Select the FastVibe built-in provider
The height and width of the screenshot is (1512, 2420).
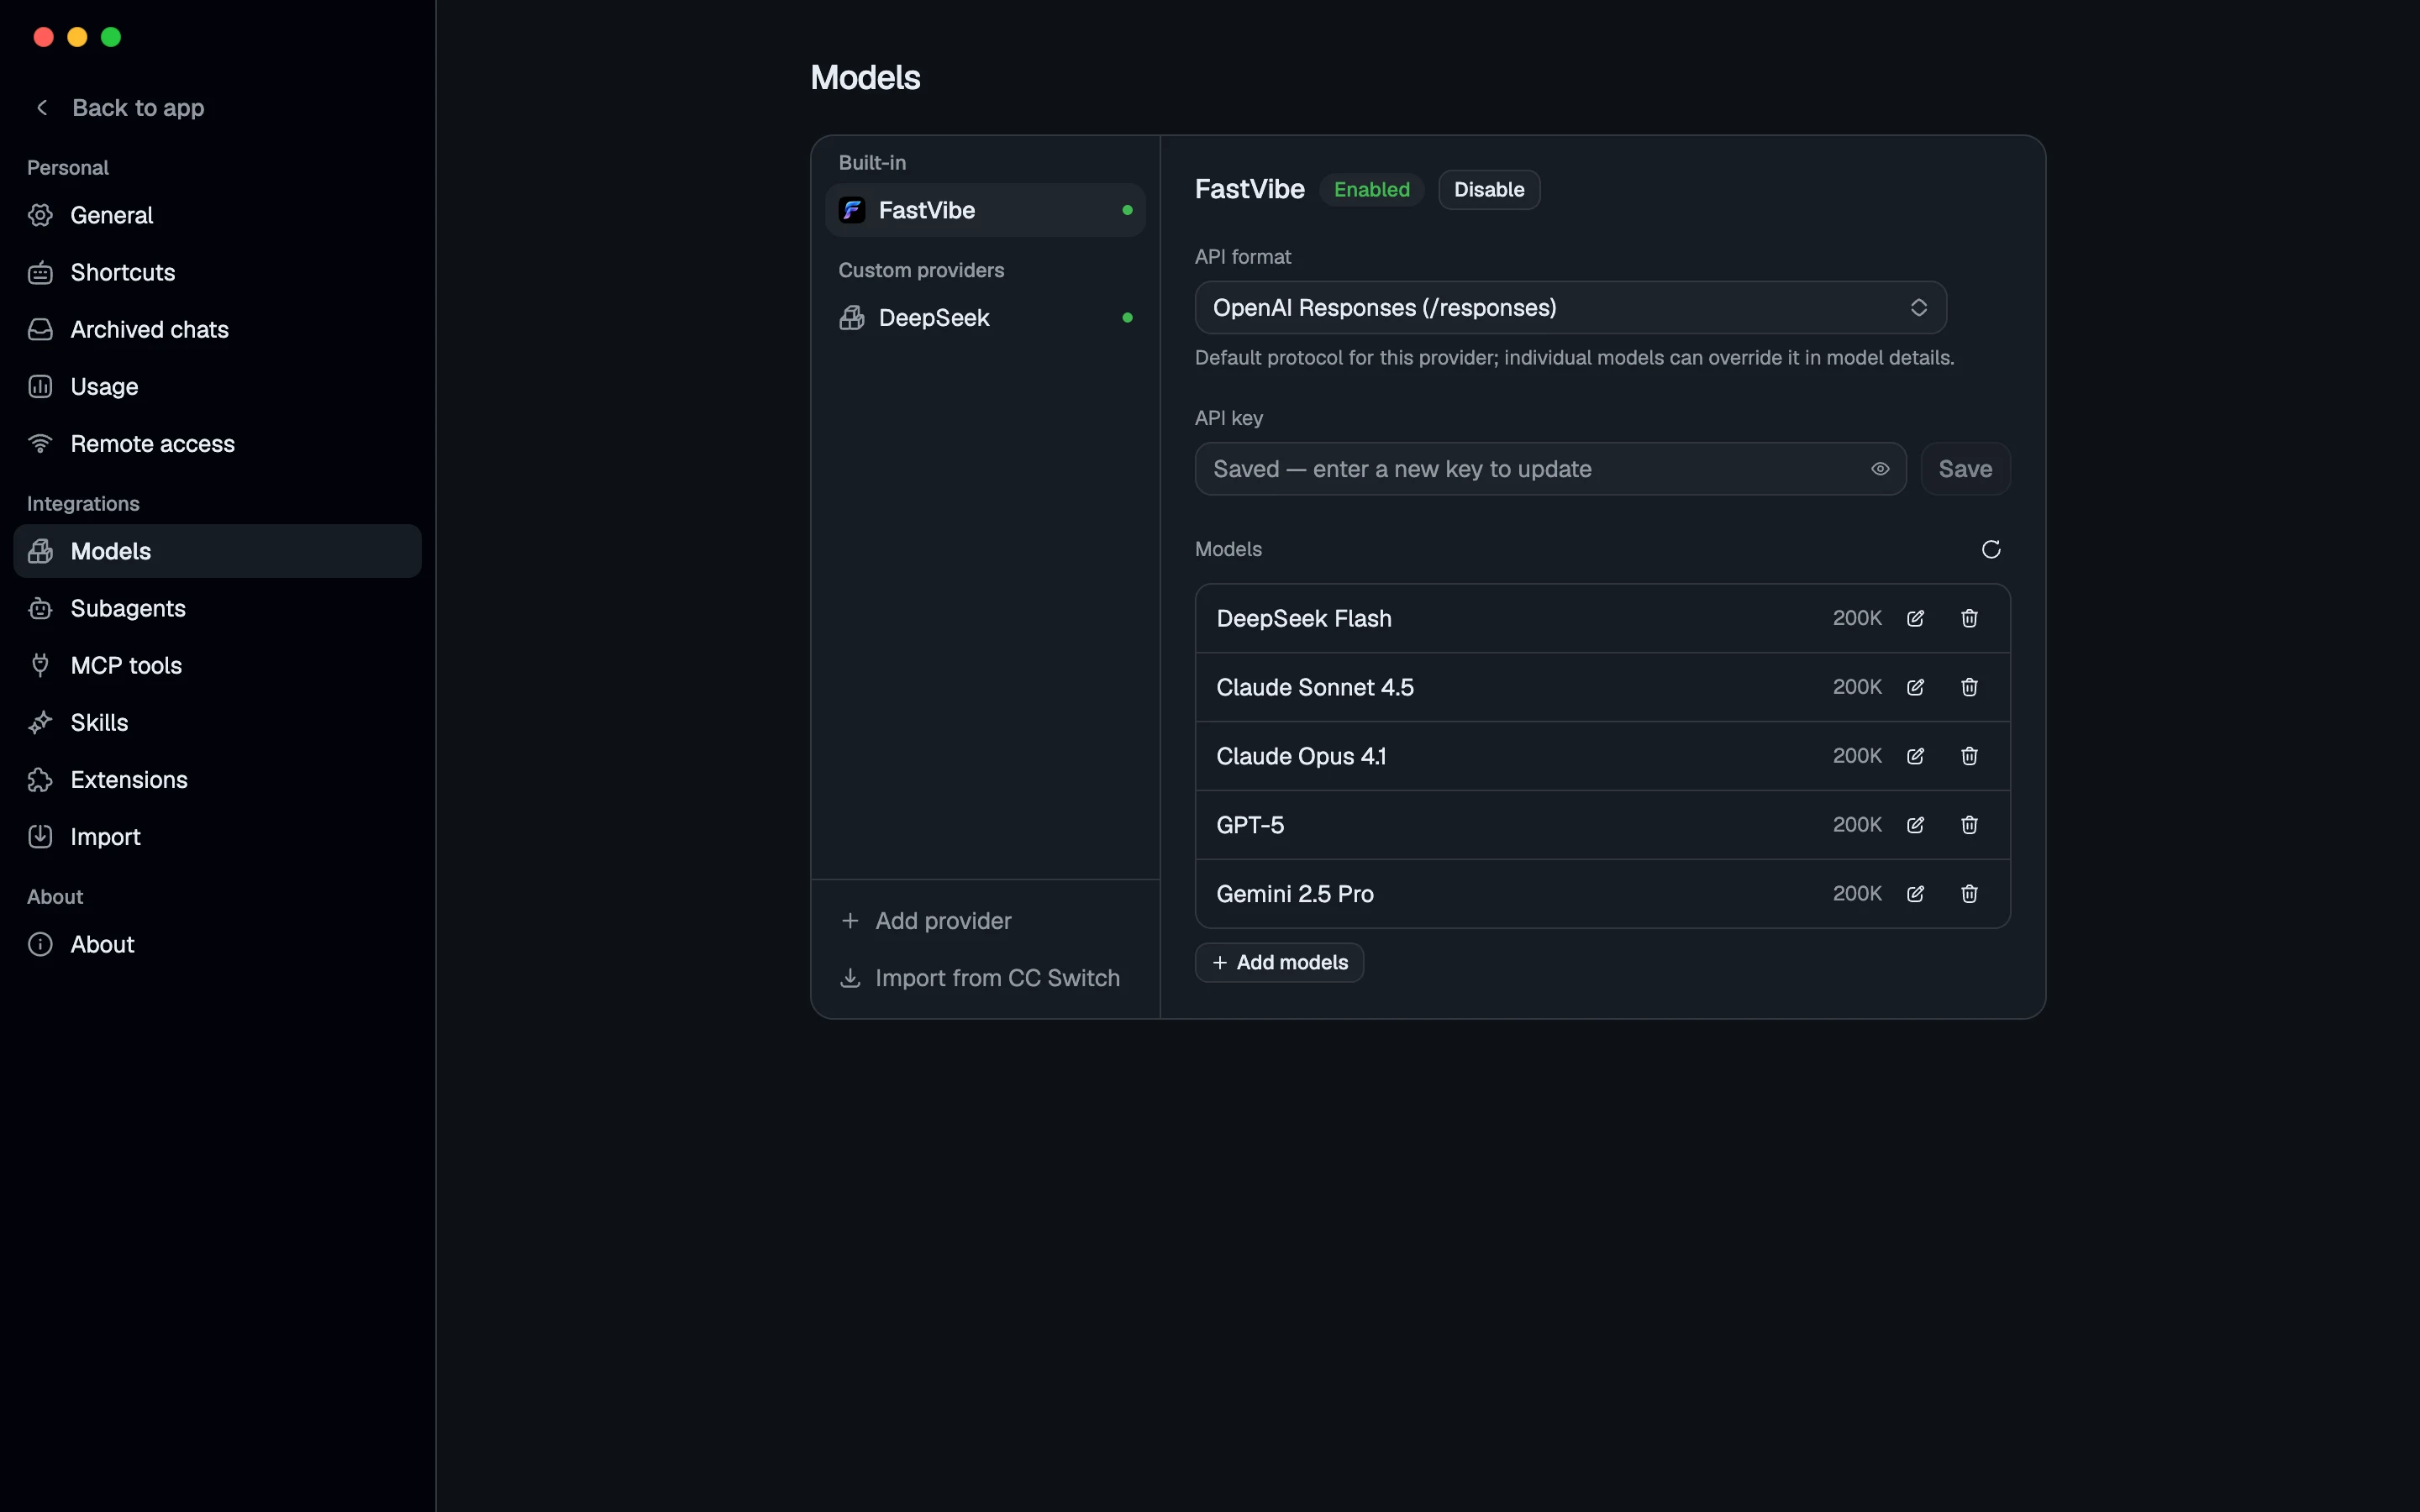pyautogui.click(x=985, y=210)
